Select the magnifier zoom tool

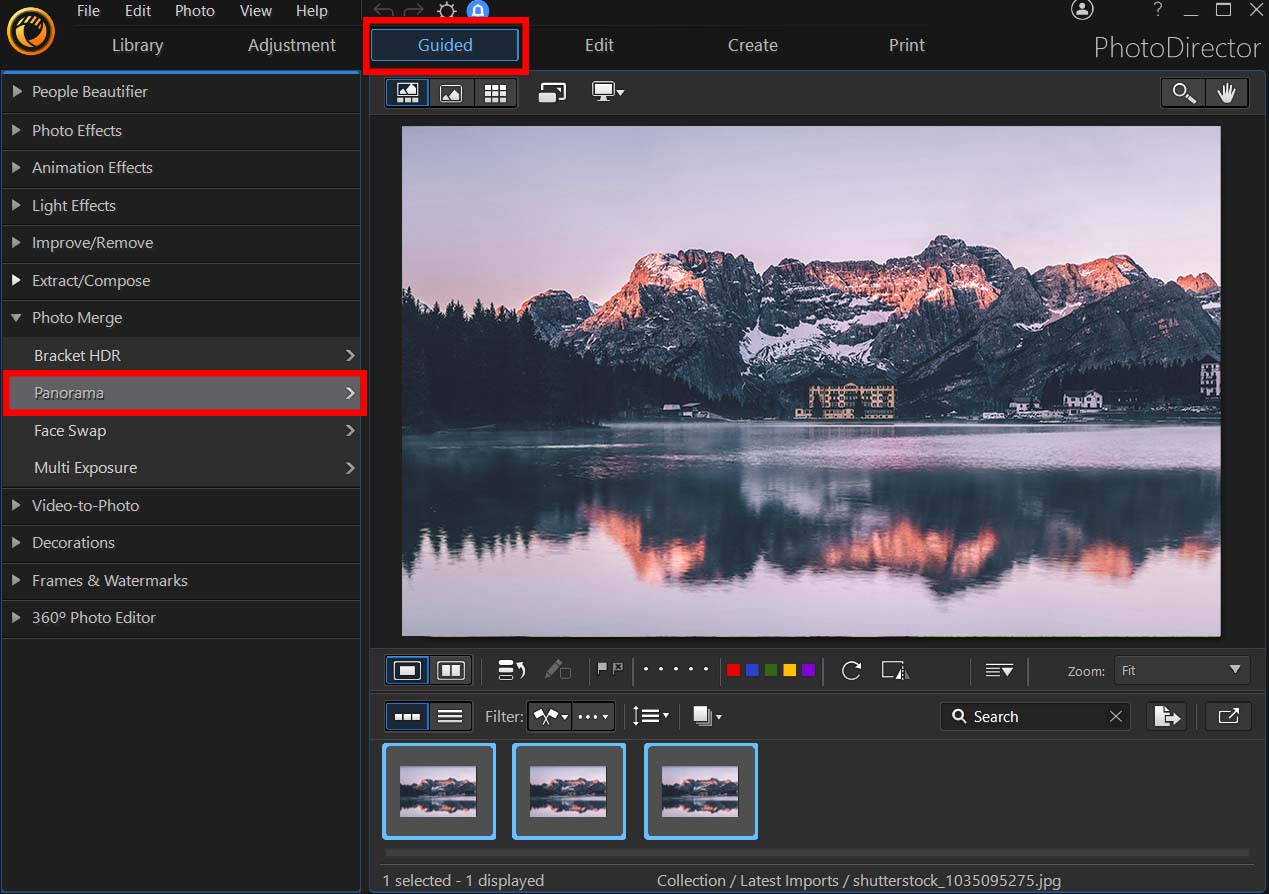(x=1183, y=92)
